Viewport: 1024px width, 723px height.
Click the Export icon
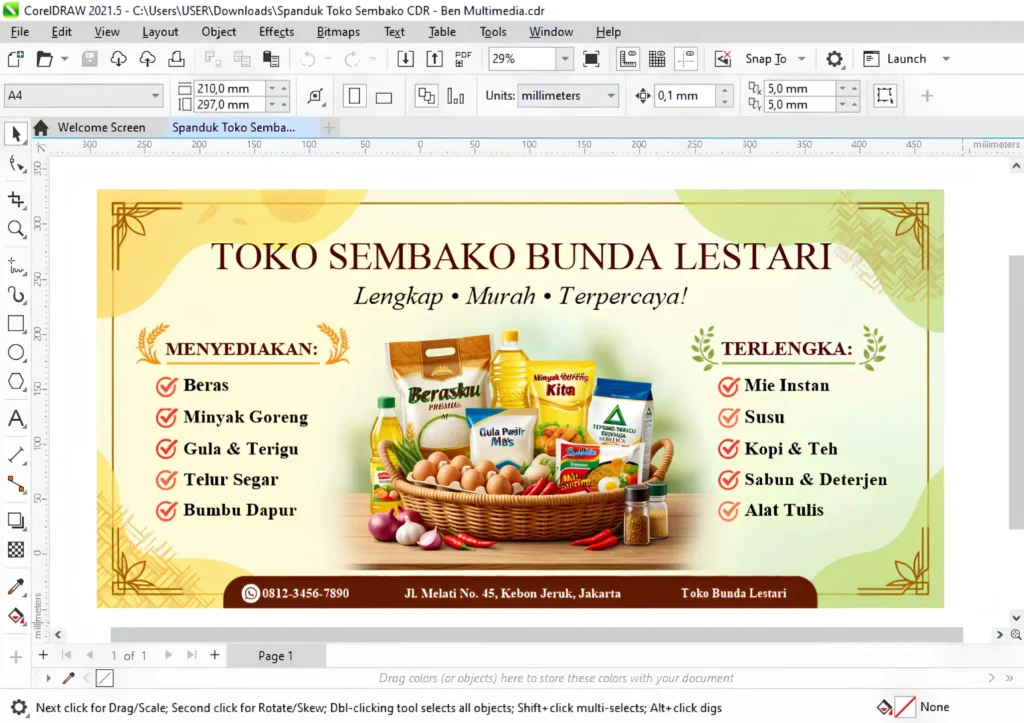coord(434,59)
